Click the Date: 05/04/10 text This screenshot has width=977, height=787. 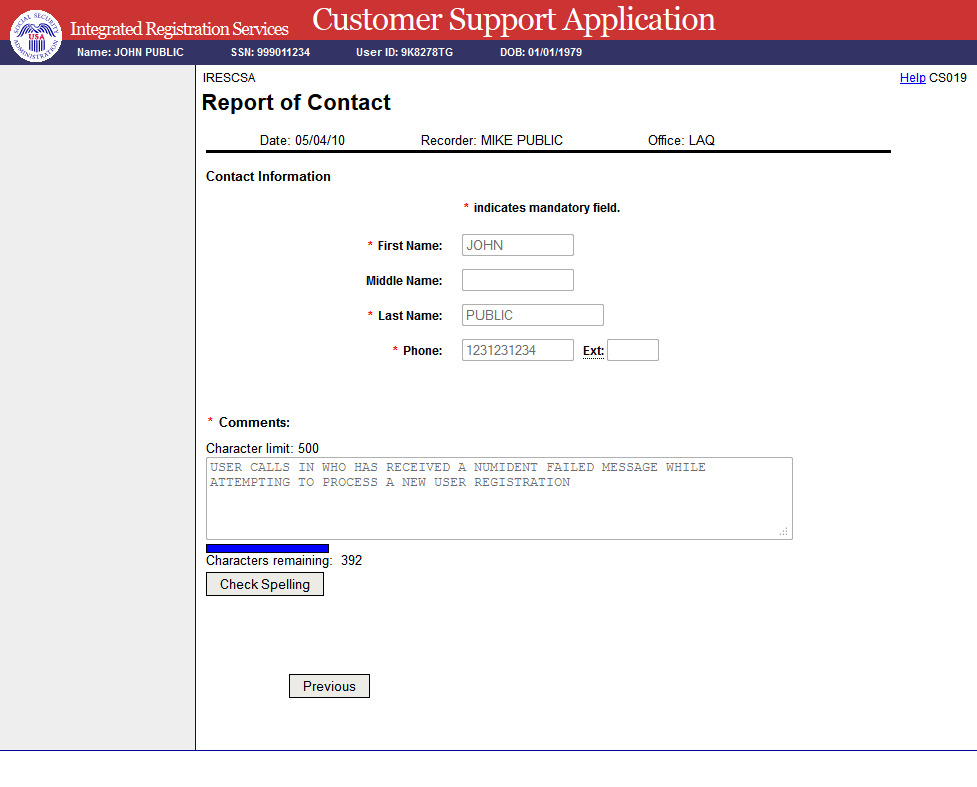(302, 140)
